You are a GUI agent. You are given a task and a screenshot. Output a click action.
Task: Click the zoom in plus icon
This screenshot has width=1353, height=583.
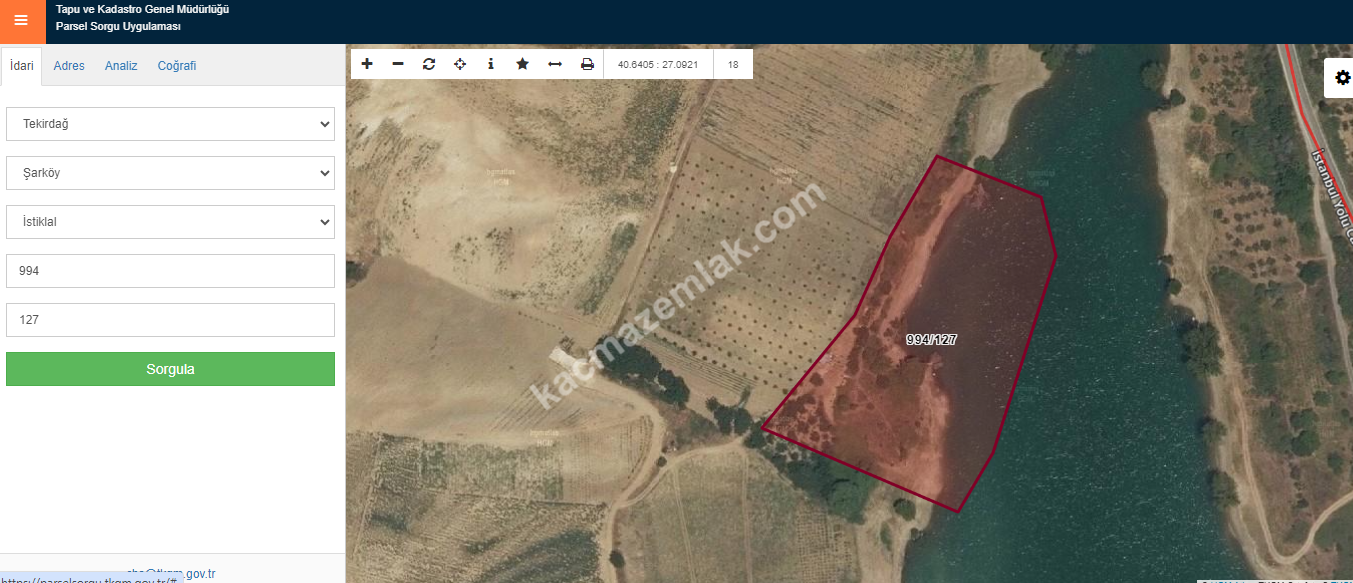(367, 64)
